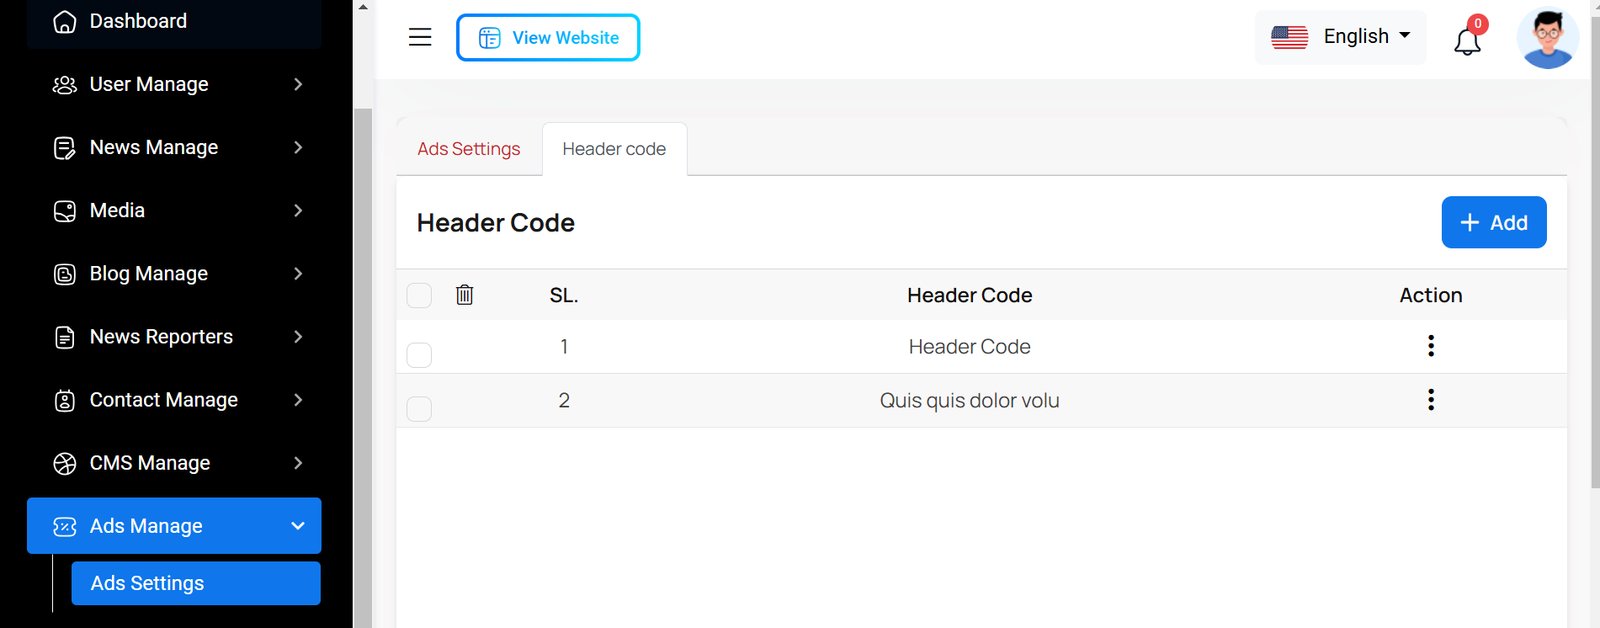Expand the User Manage menu
The image size is (1600, 628).
[x=175, y=85]
